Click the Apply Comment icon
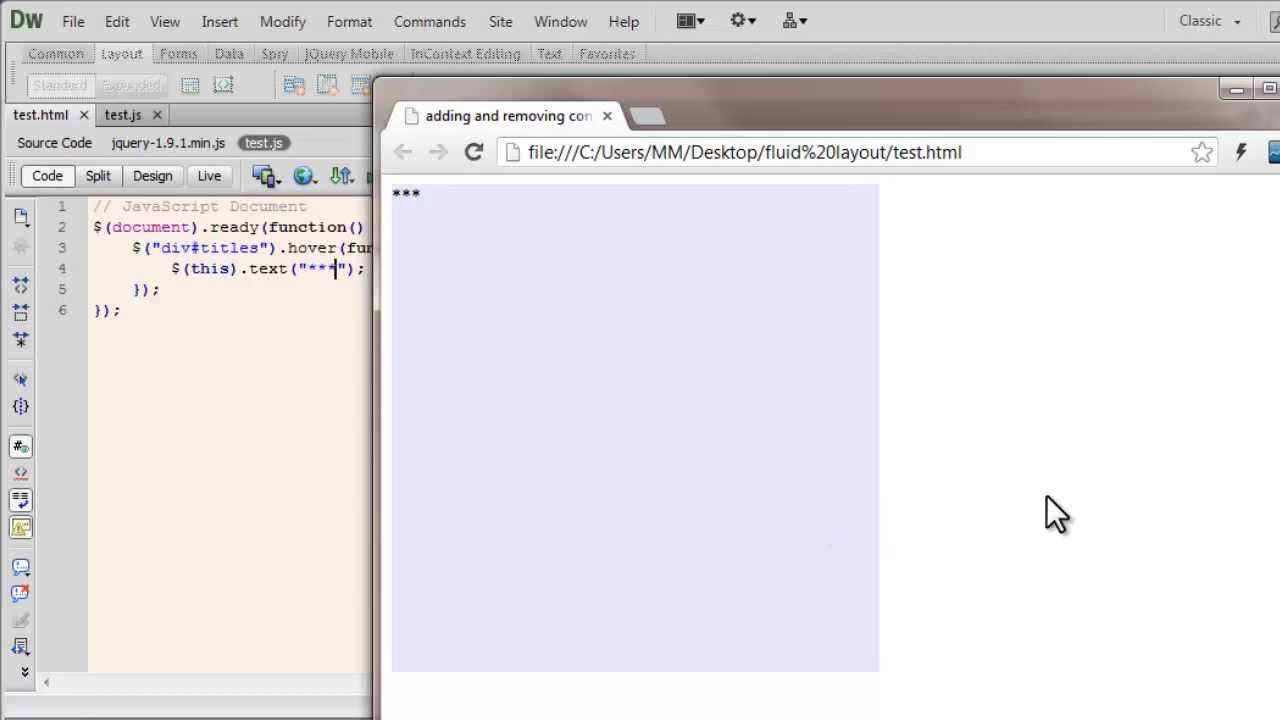The height and width of the screenshot is (720, 1280). point(21,567)
